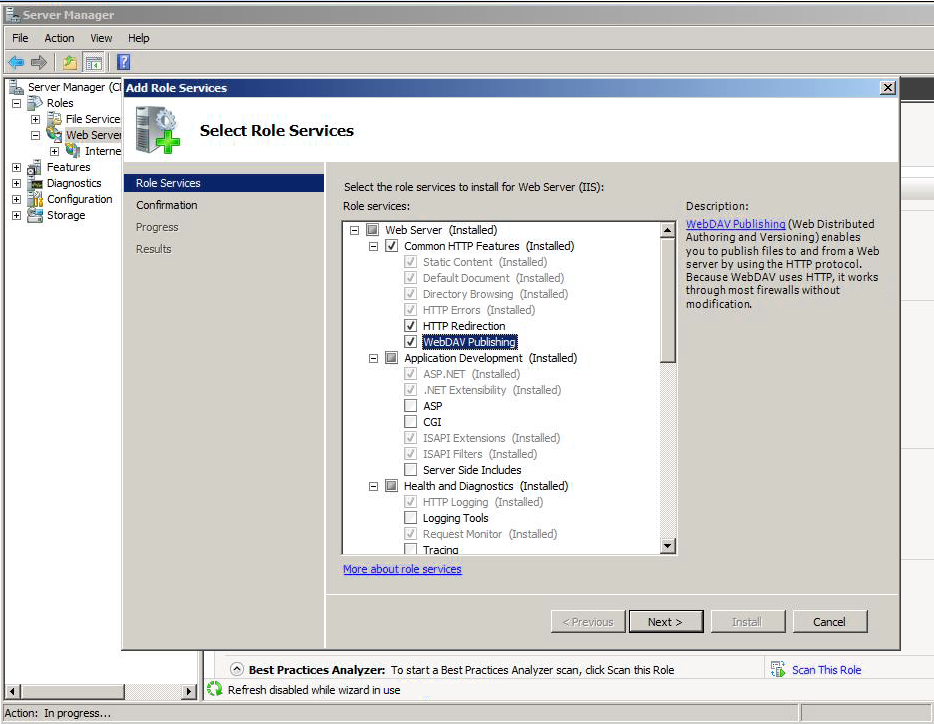Open the Action menu

coord(59,38)
